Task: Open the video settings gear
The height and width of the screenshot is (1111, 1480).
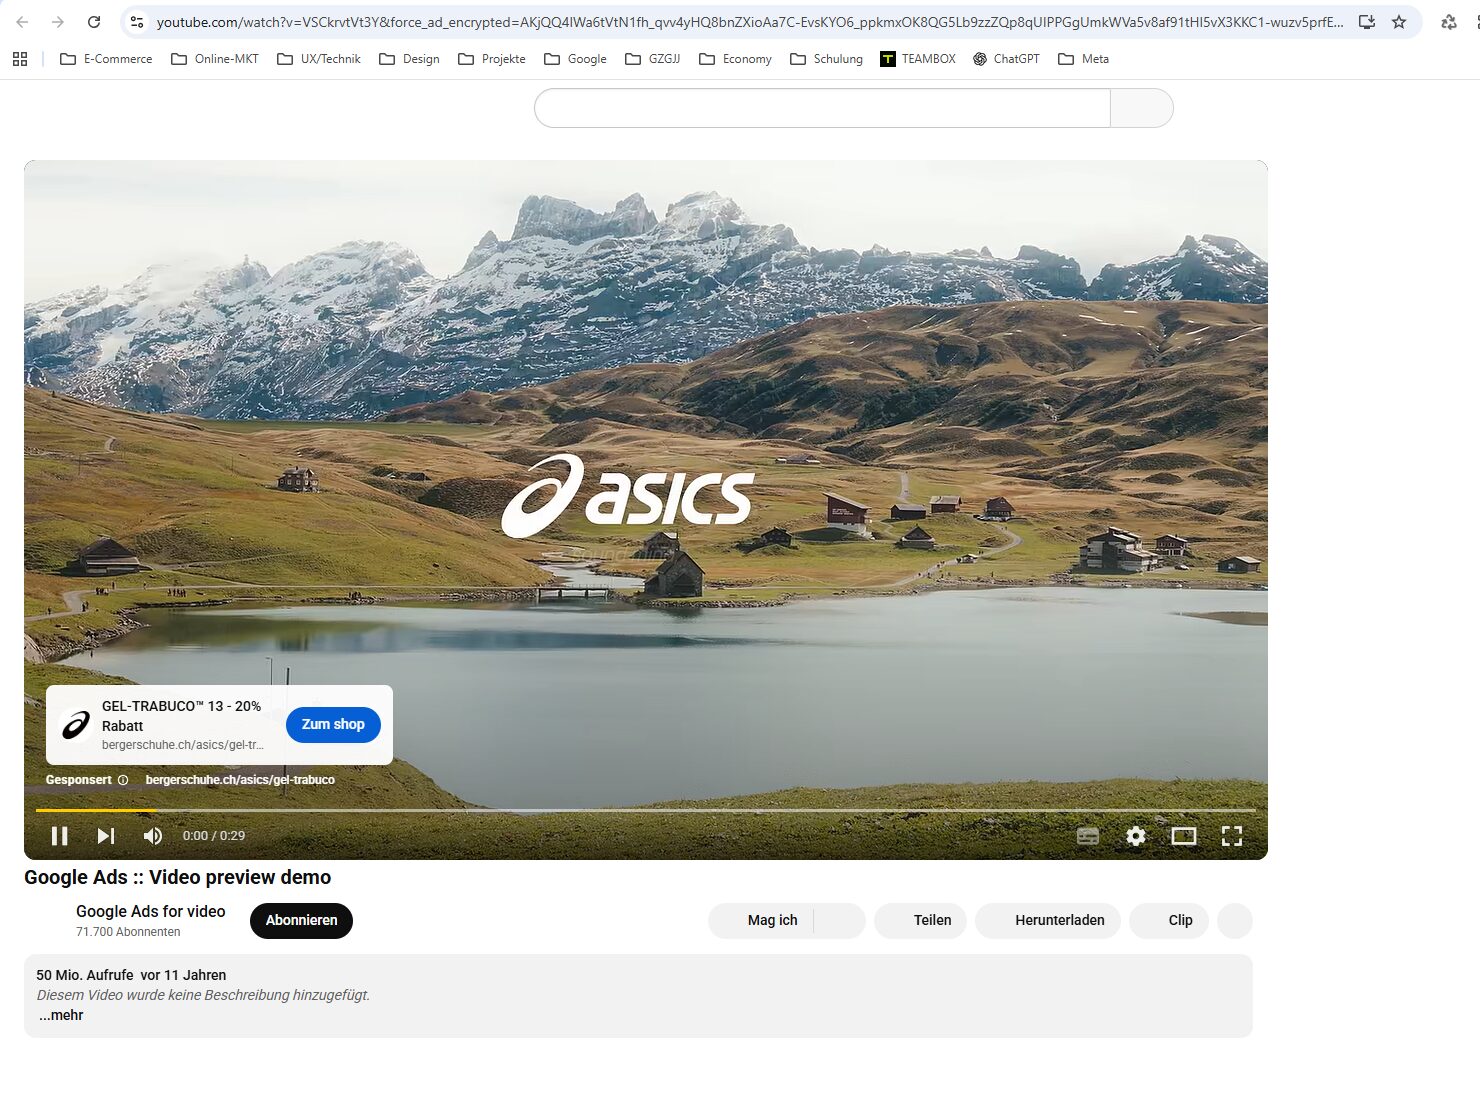Action: click(1136, 836)
